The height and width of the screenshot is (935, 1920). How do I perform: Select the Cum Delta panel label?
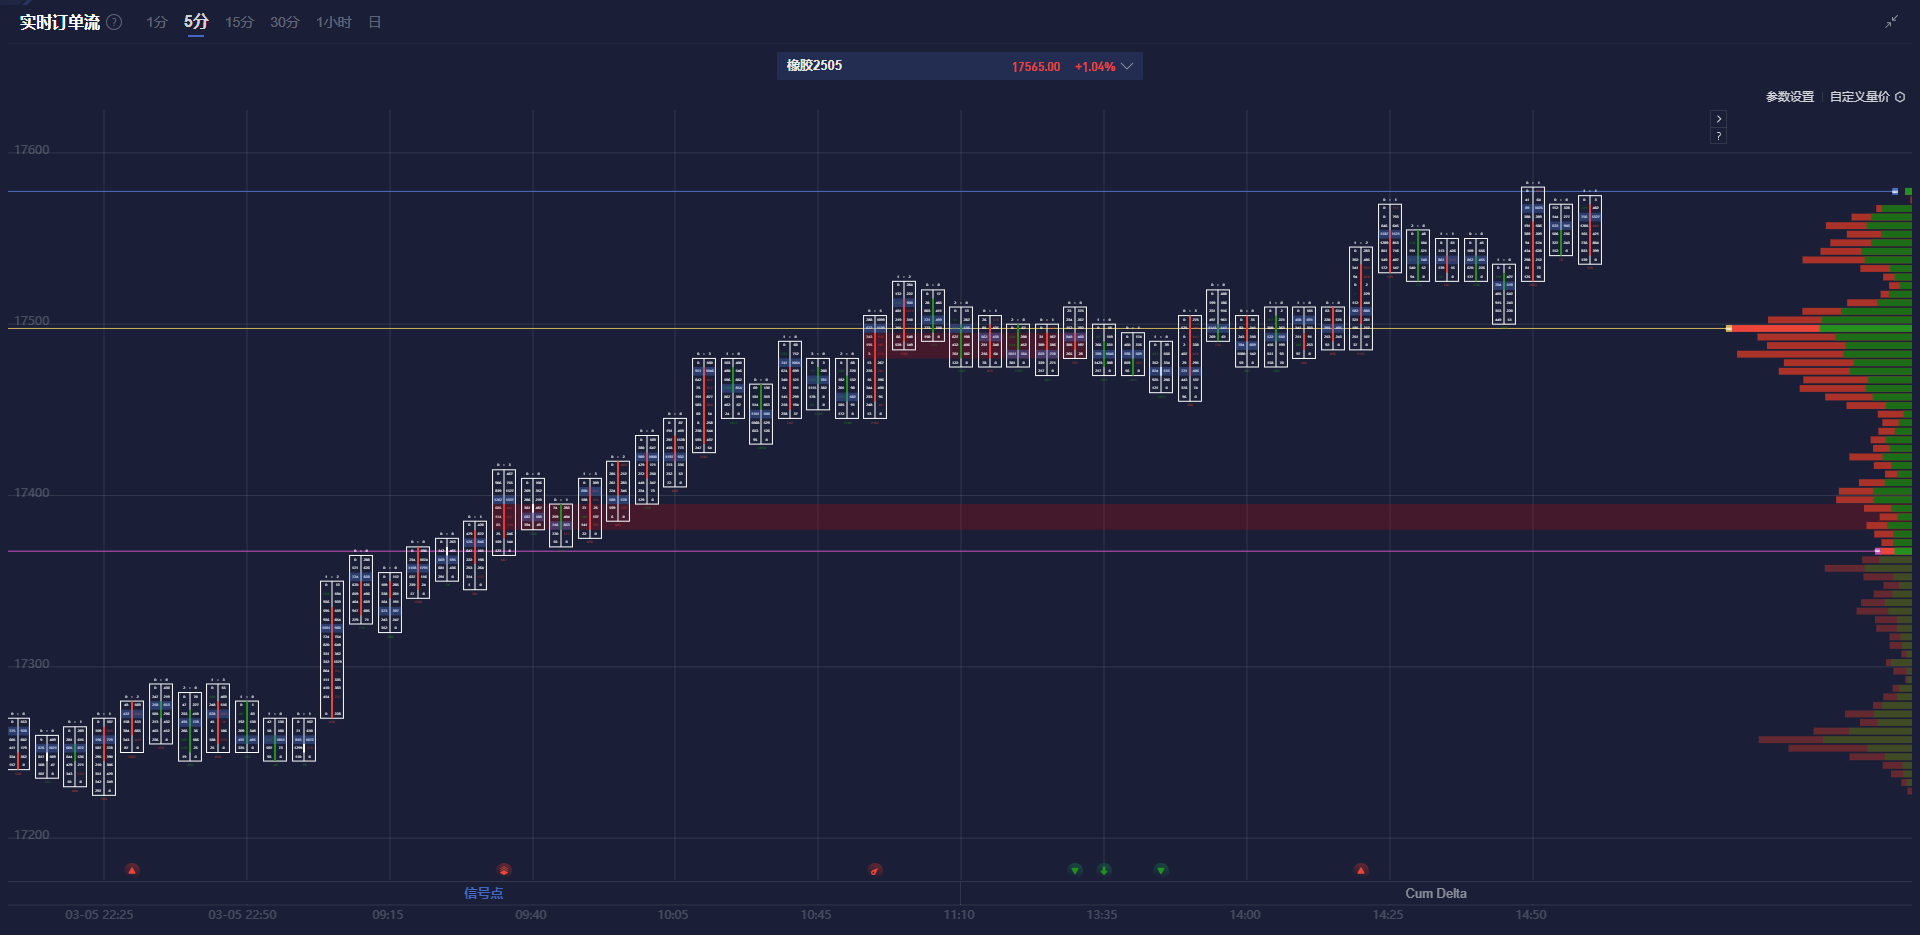(1435, 893)
